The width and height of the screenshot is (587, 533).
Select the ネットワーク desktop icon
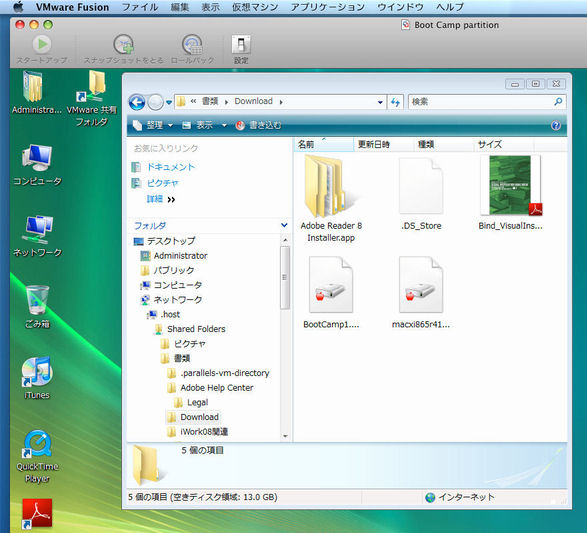(x=37, y=230)
